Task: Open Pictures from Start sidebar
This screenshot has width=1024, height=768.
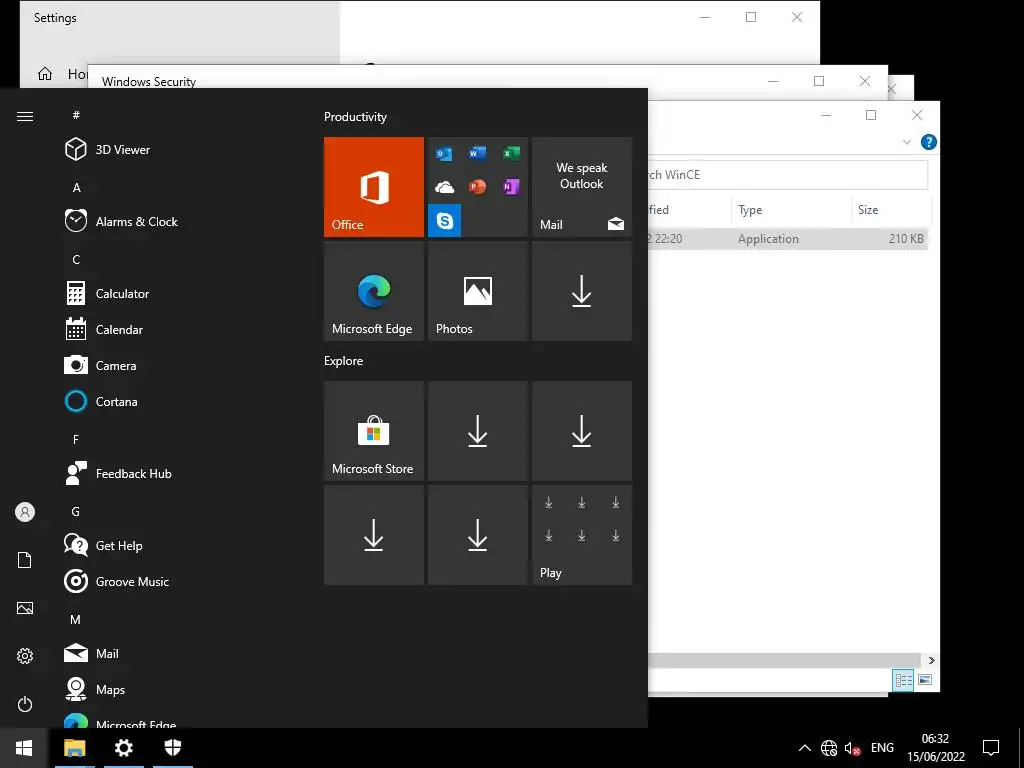Action: (x=25, y=608)
